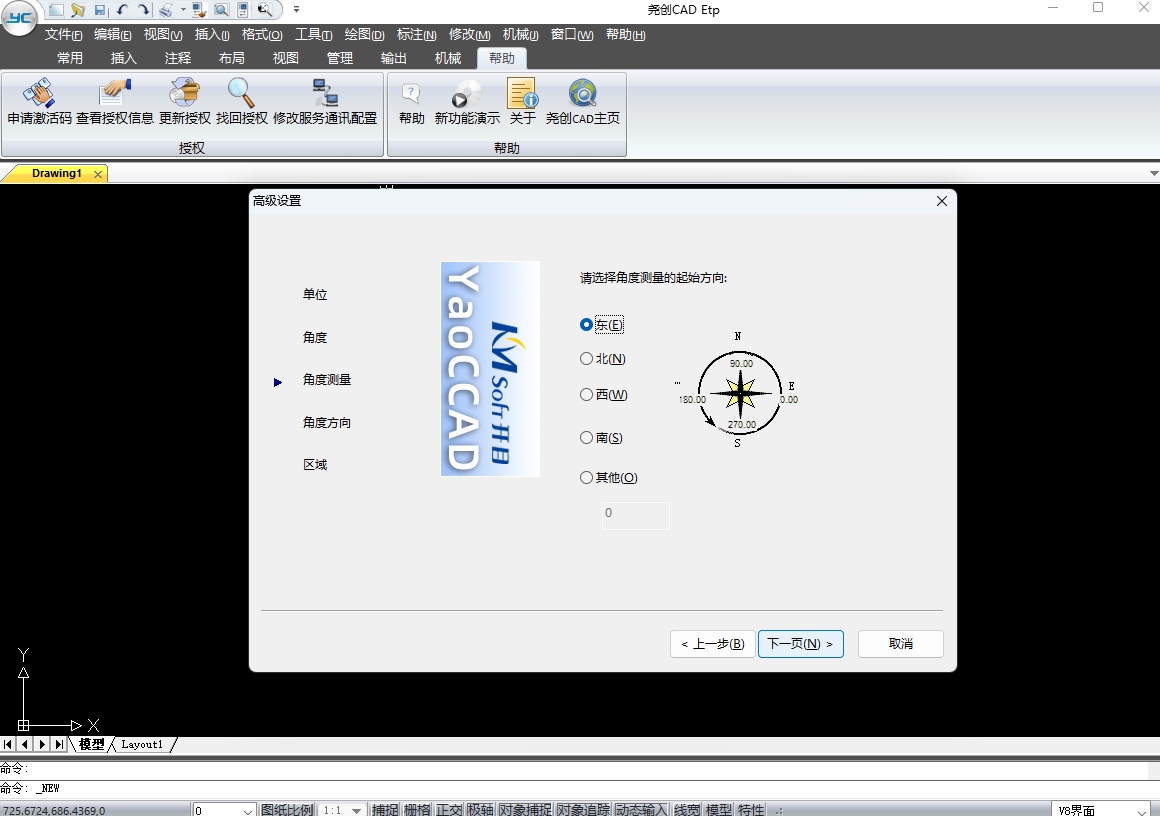Select the 北(N) radio button
This screenshot has width=1160, height=816.
tap(603, 359)
